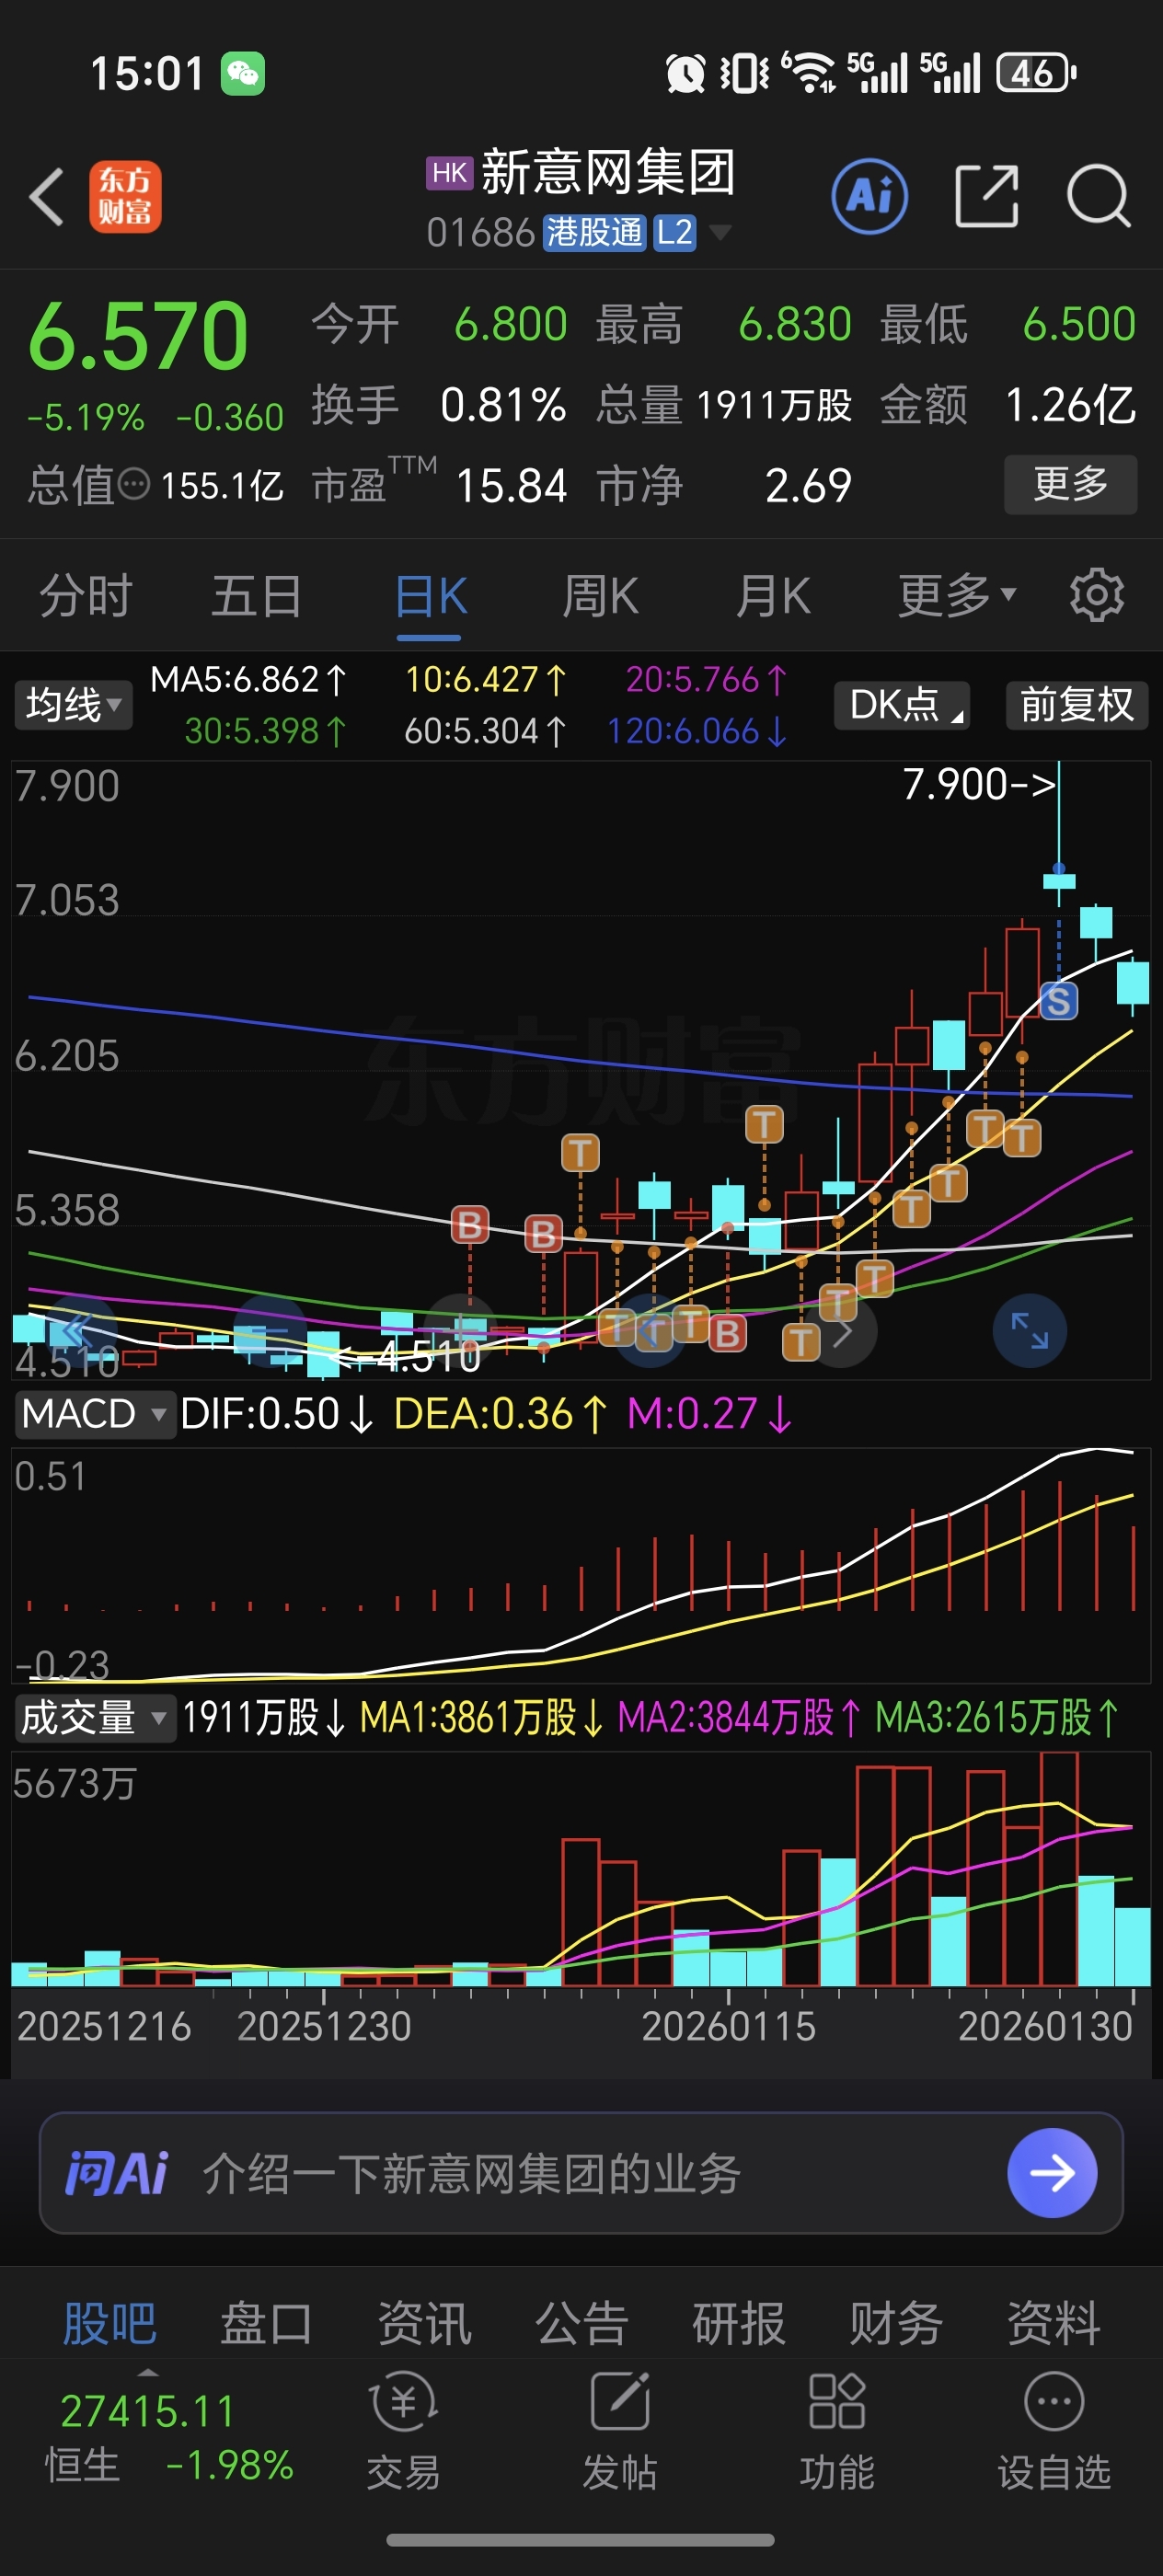Tap the WiFi status icon
1163x2576 pixels.
click(808, 72)
